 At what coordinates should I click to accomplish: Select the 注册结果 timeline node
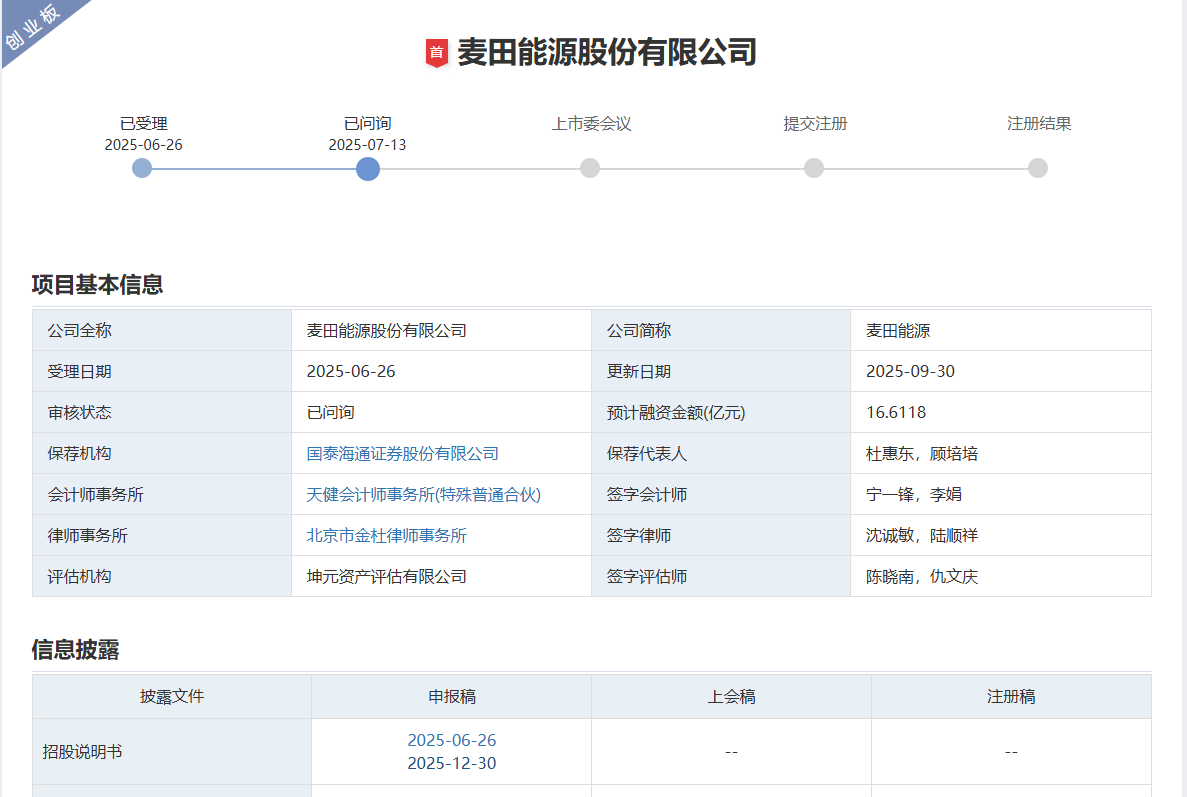(1038, 168)
